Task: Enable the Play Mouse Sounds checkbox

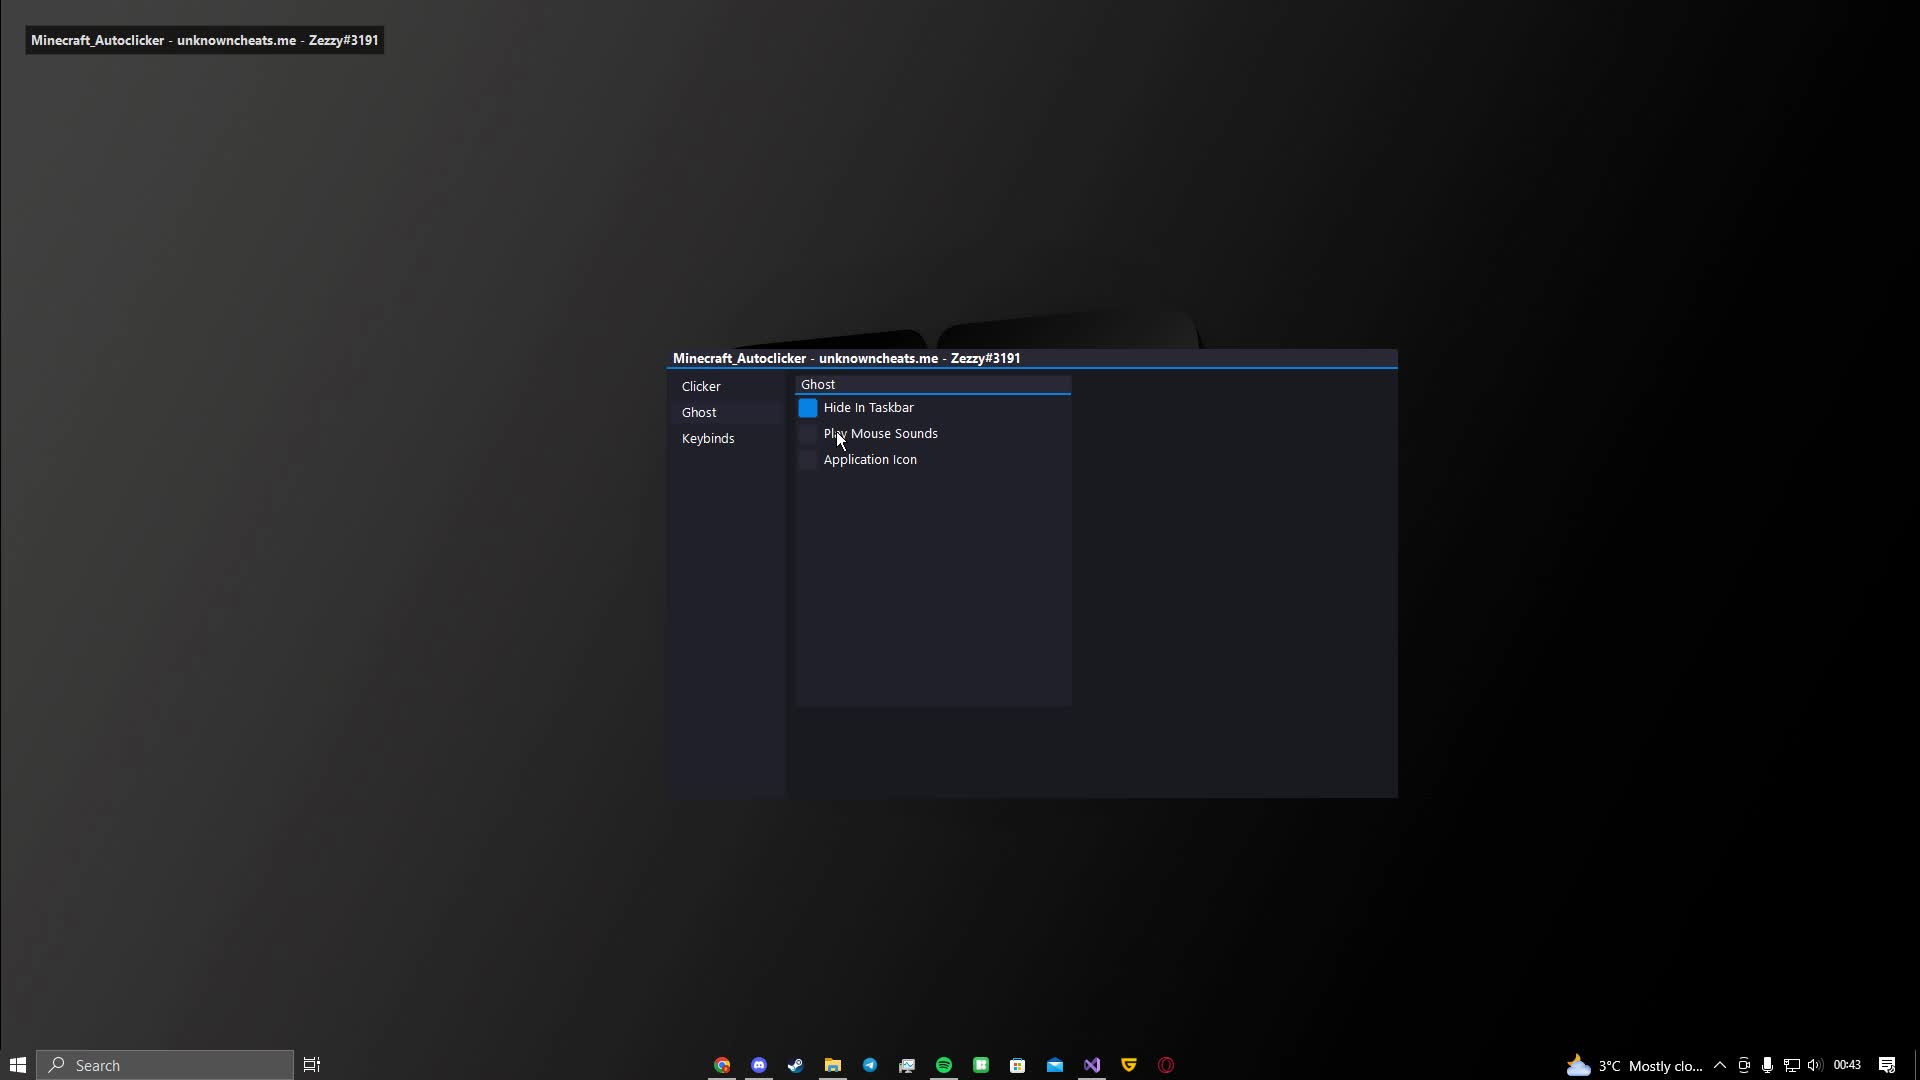Action: (808, 434)
